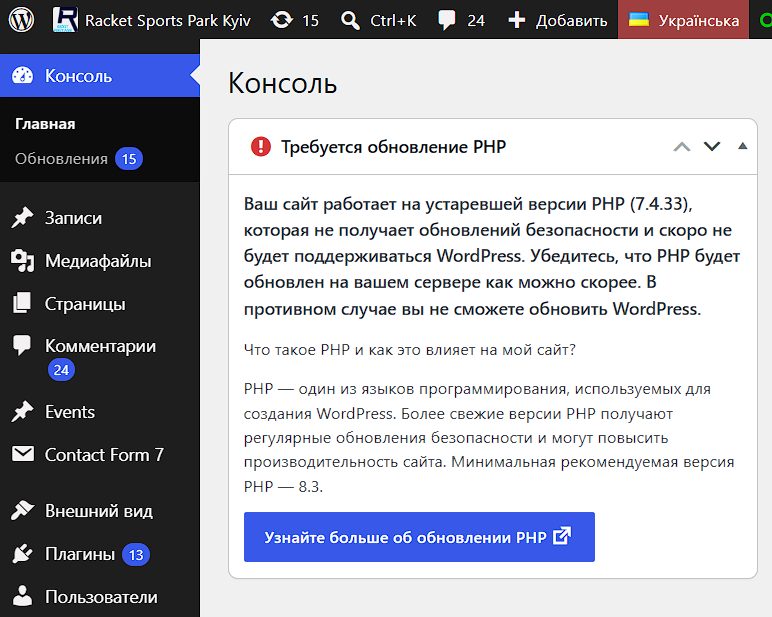Image resolution: width=772 pixels, height=617 pixels.
Task: Open search with the magnifier icon
Action: [350, 20]
